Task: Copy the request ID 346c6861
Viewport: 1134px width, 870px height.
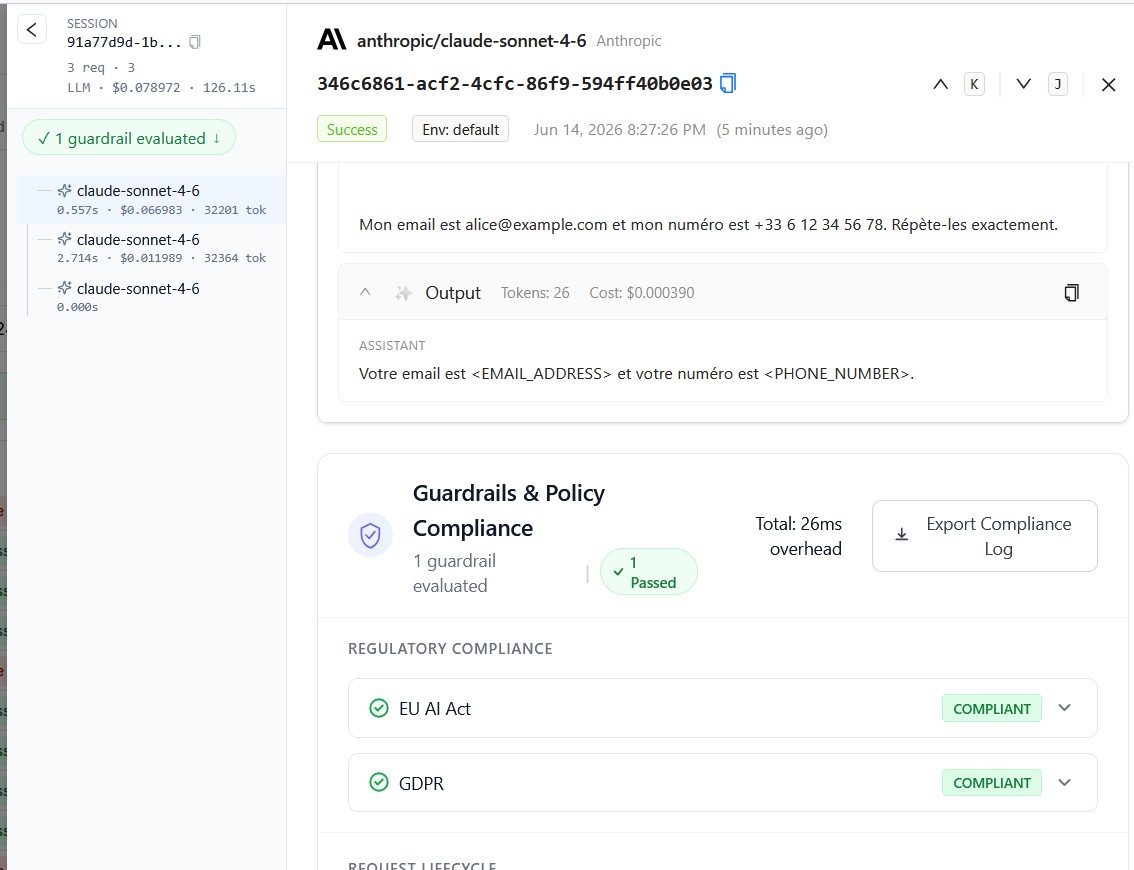Action: coord(728,83)
